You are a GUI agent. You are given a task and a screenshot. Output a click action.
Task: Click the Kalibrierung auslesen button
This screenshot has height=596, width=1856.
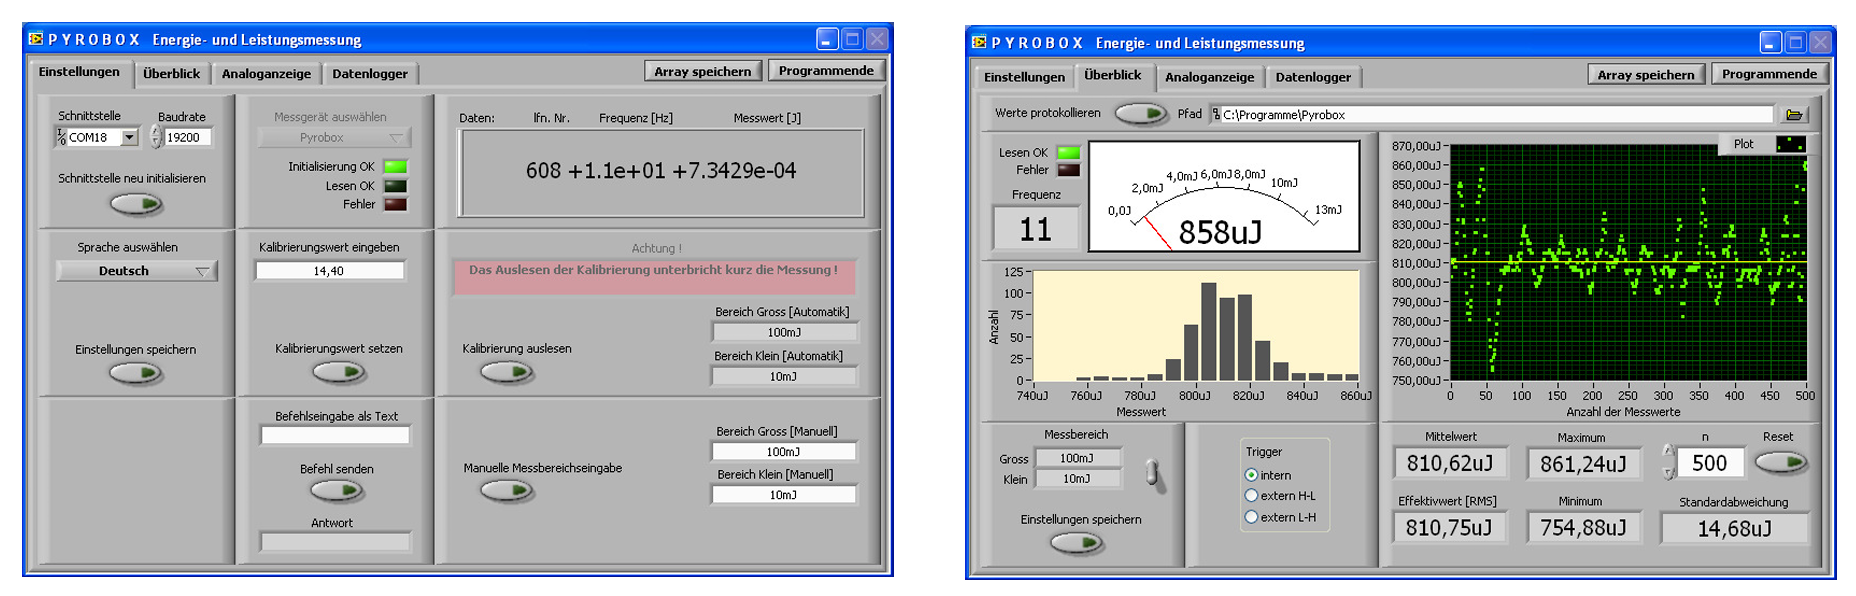507,372
